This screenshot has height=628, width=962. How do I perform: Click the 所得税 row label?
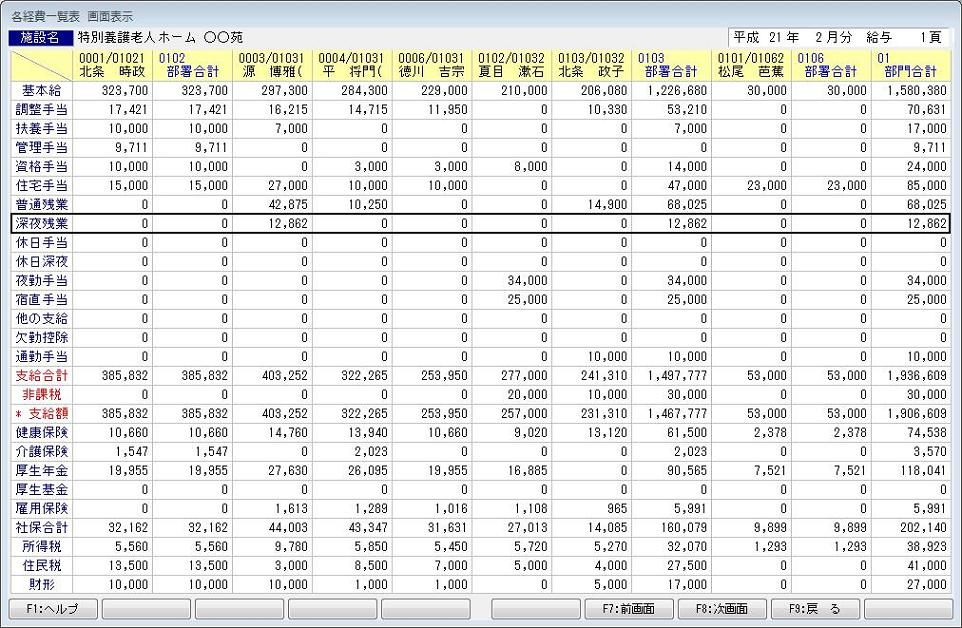click(43, 546)
